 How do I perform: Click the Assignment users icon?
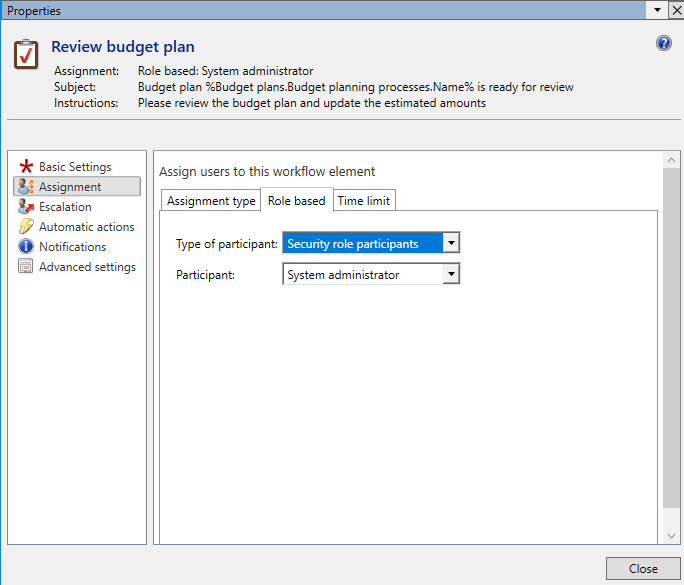coord(25,187)
